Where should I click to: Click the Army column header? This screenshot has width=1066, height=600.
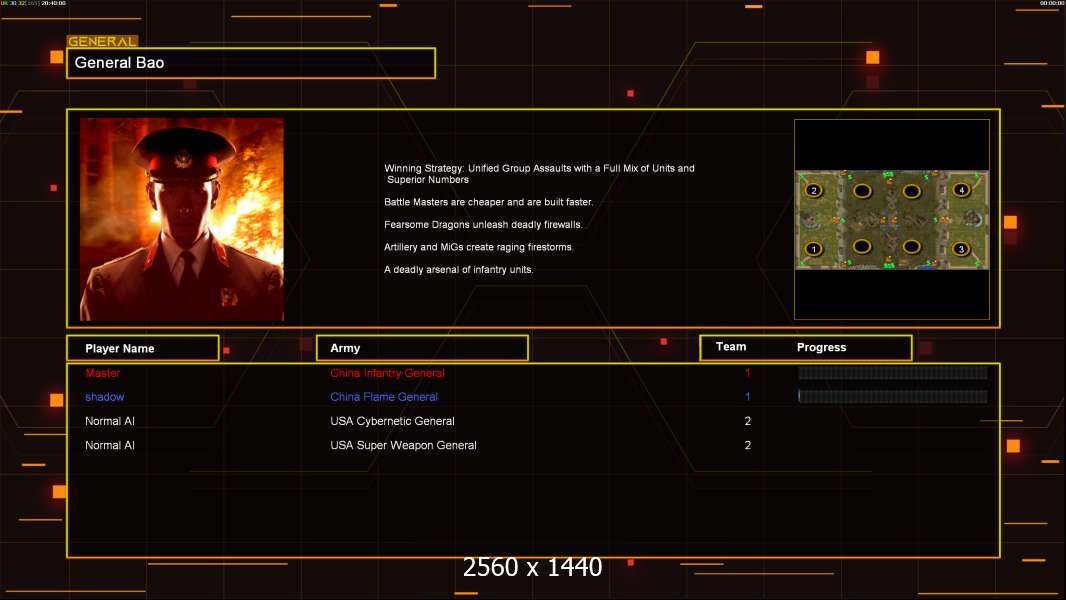(422, 348)
